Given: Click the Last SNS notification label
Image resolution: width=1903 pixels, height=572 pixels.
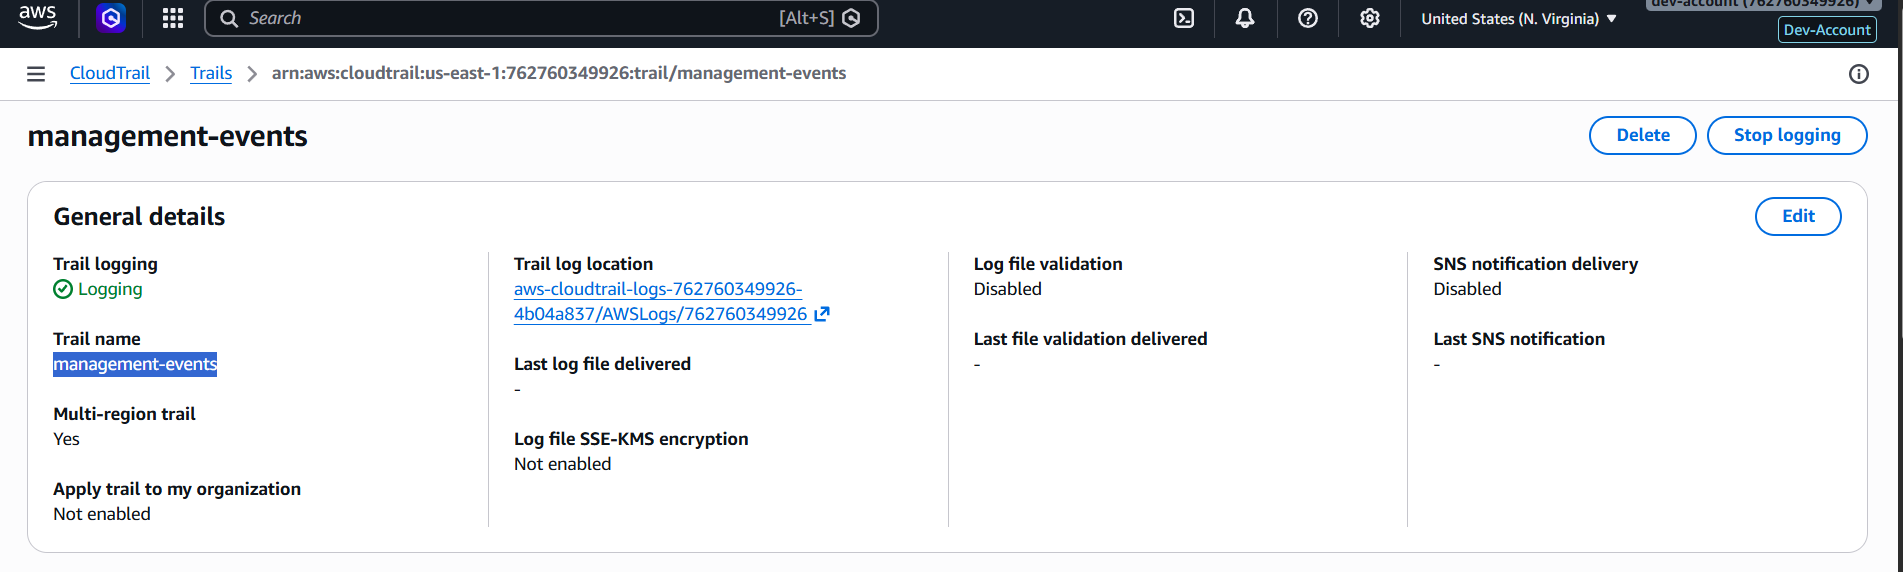Looking at the screenshot, I should coord(1519,339).
